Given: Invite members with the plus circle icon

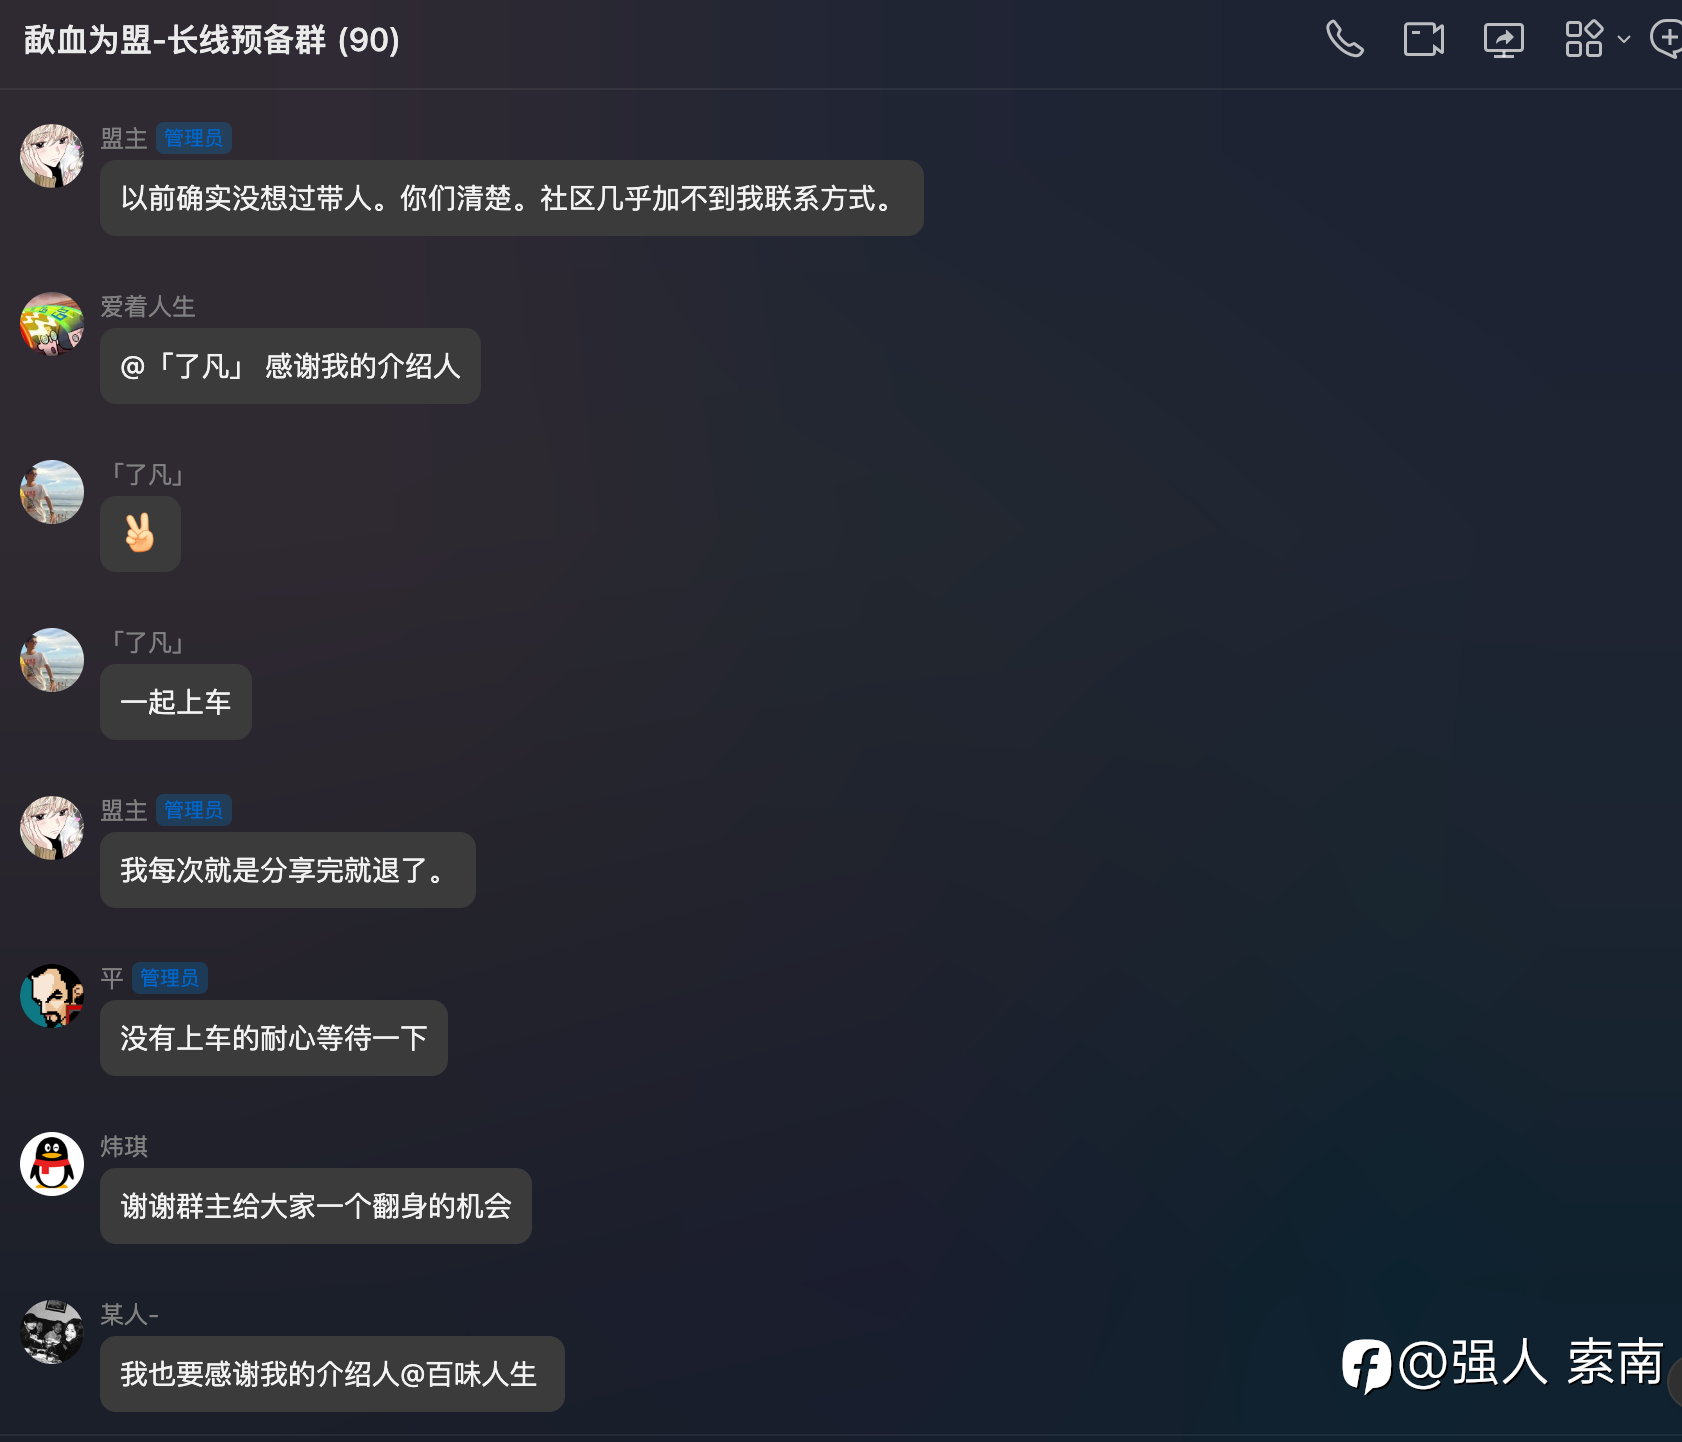Looking at the screenshot, I should pos(1667,39).
